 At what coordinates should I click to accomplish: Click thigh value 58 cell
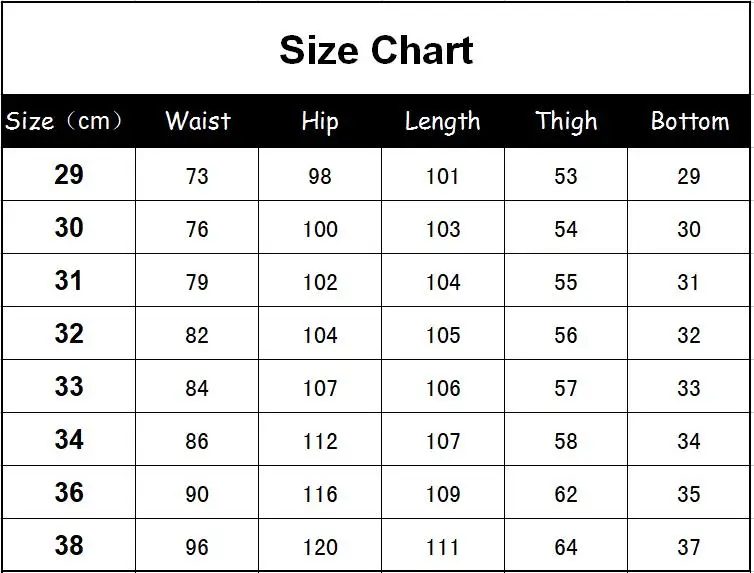click(566, 439)
